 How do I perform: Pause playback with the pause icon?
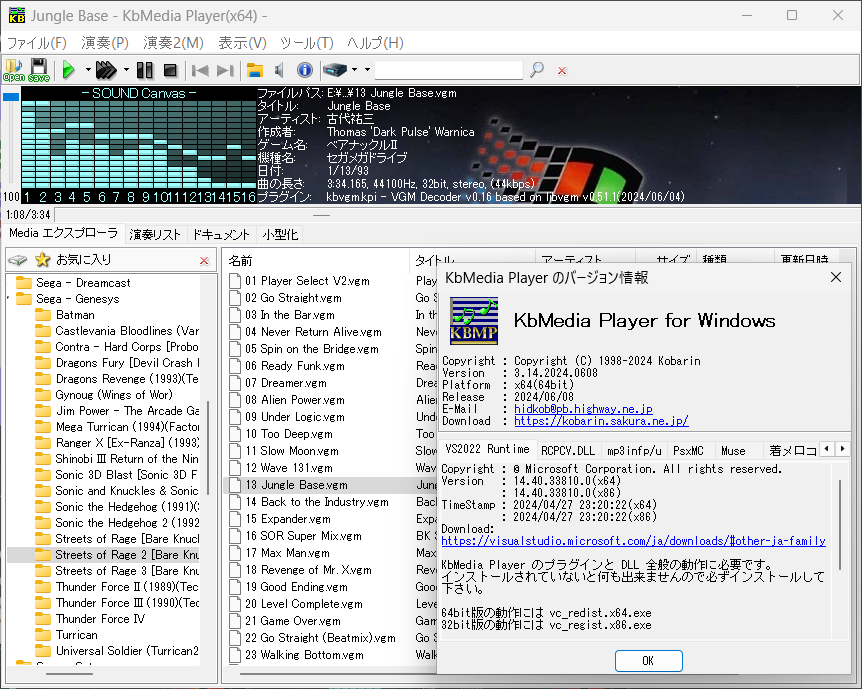click(x=145, y=70)
